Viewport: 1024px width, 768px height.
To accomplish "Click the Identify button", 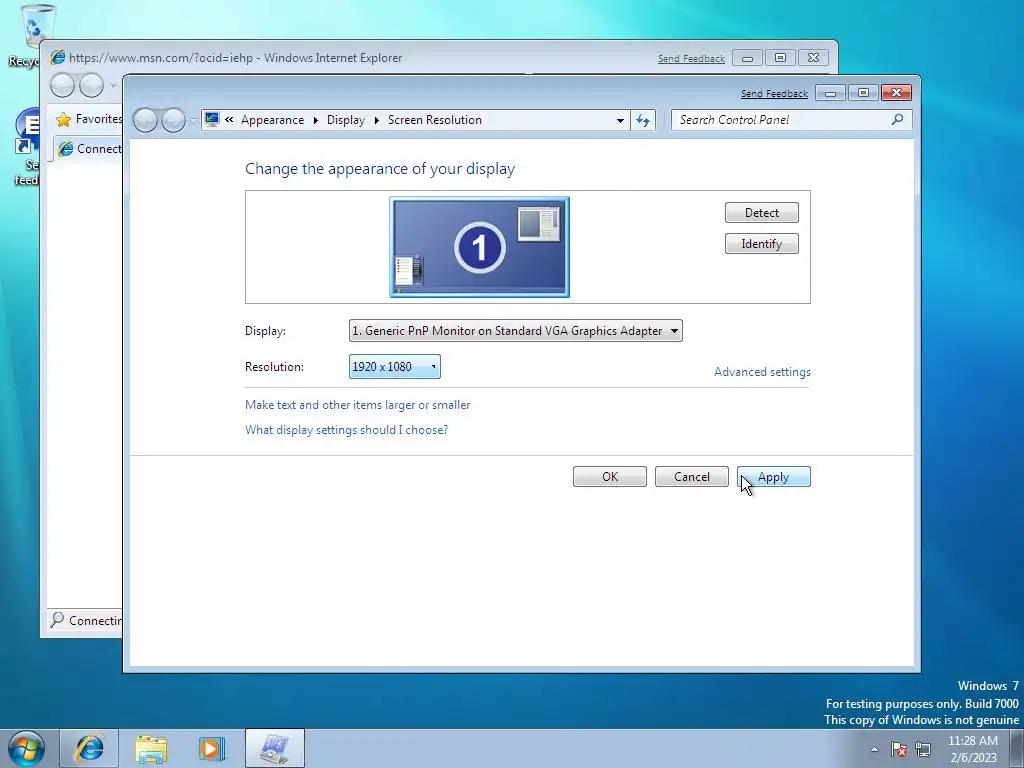I will click(761, 244).
